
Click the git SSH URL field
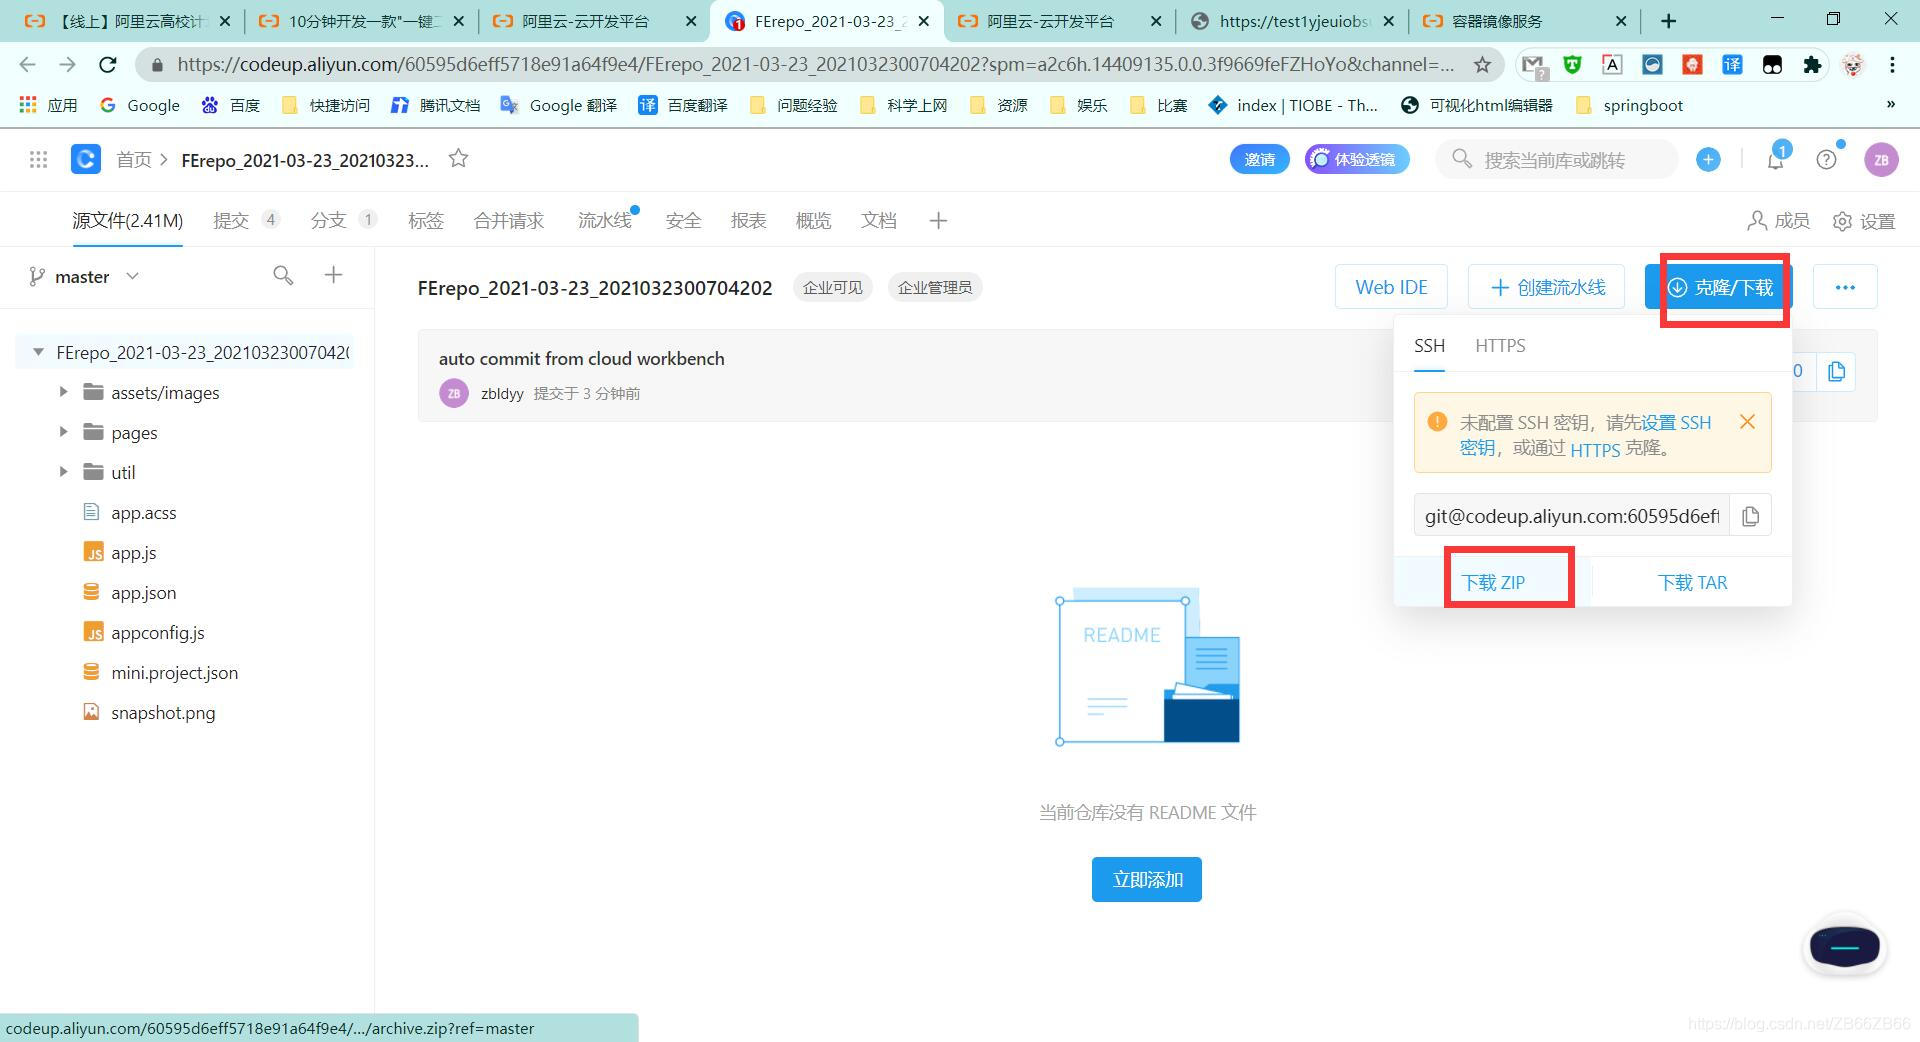[1571, 516]
